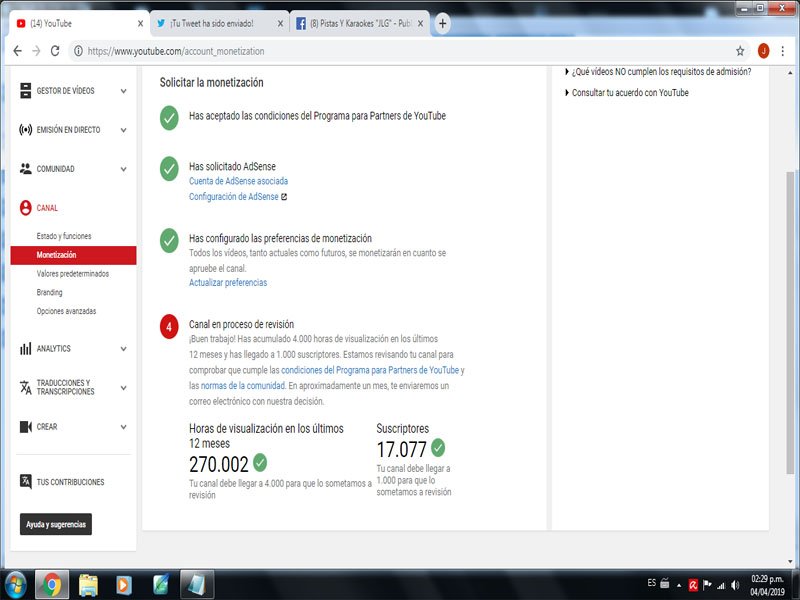Open the Configuración de AdSense link
The image size is (800, 600).
pyautogui.click(x=234, y=196)
